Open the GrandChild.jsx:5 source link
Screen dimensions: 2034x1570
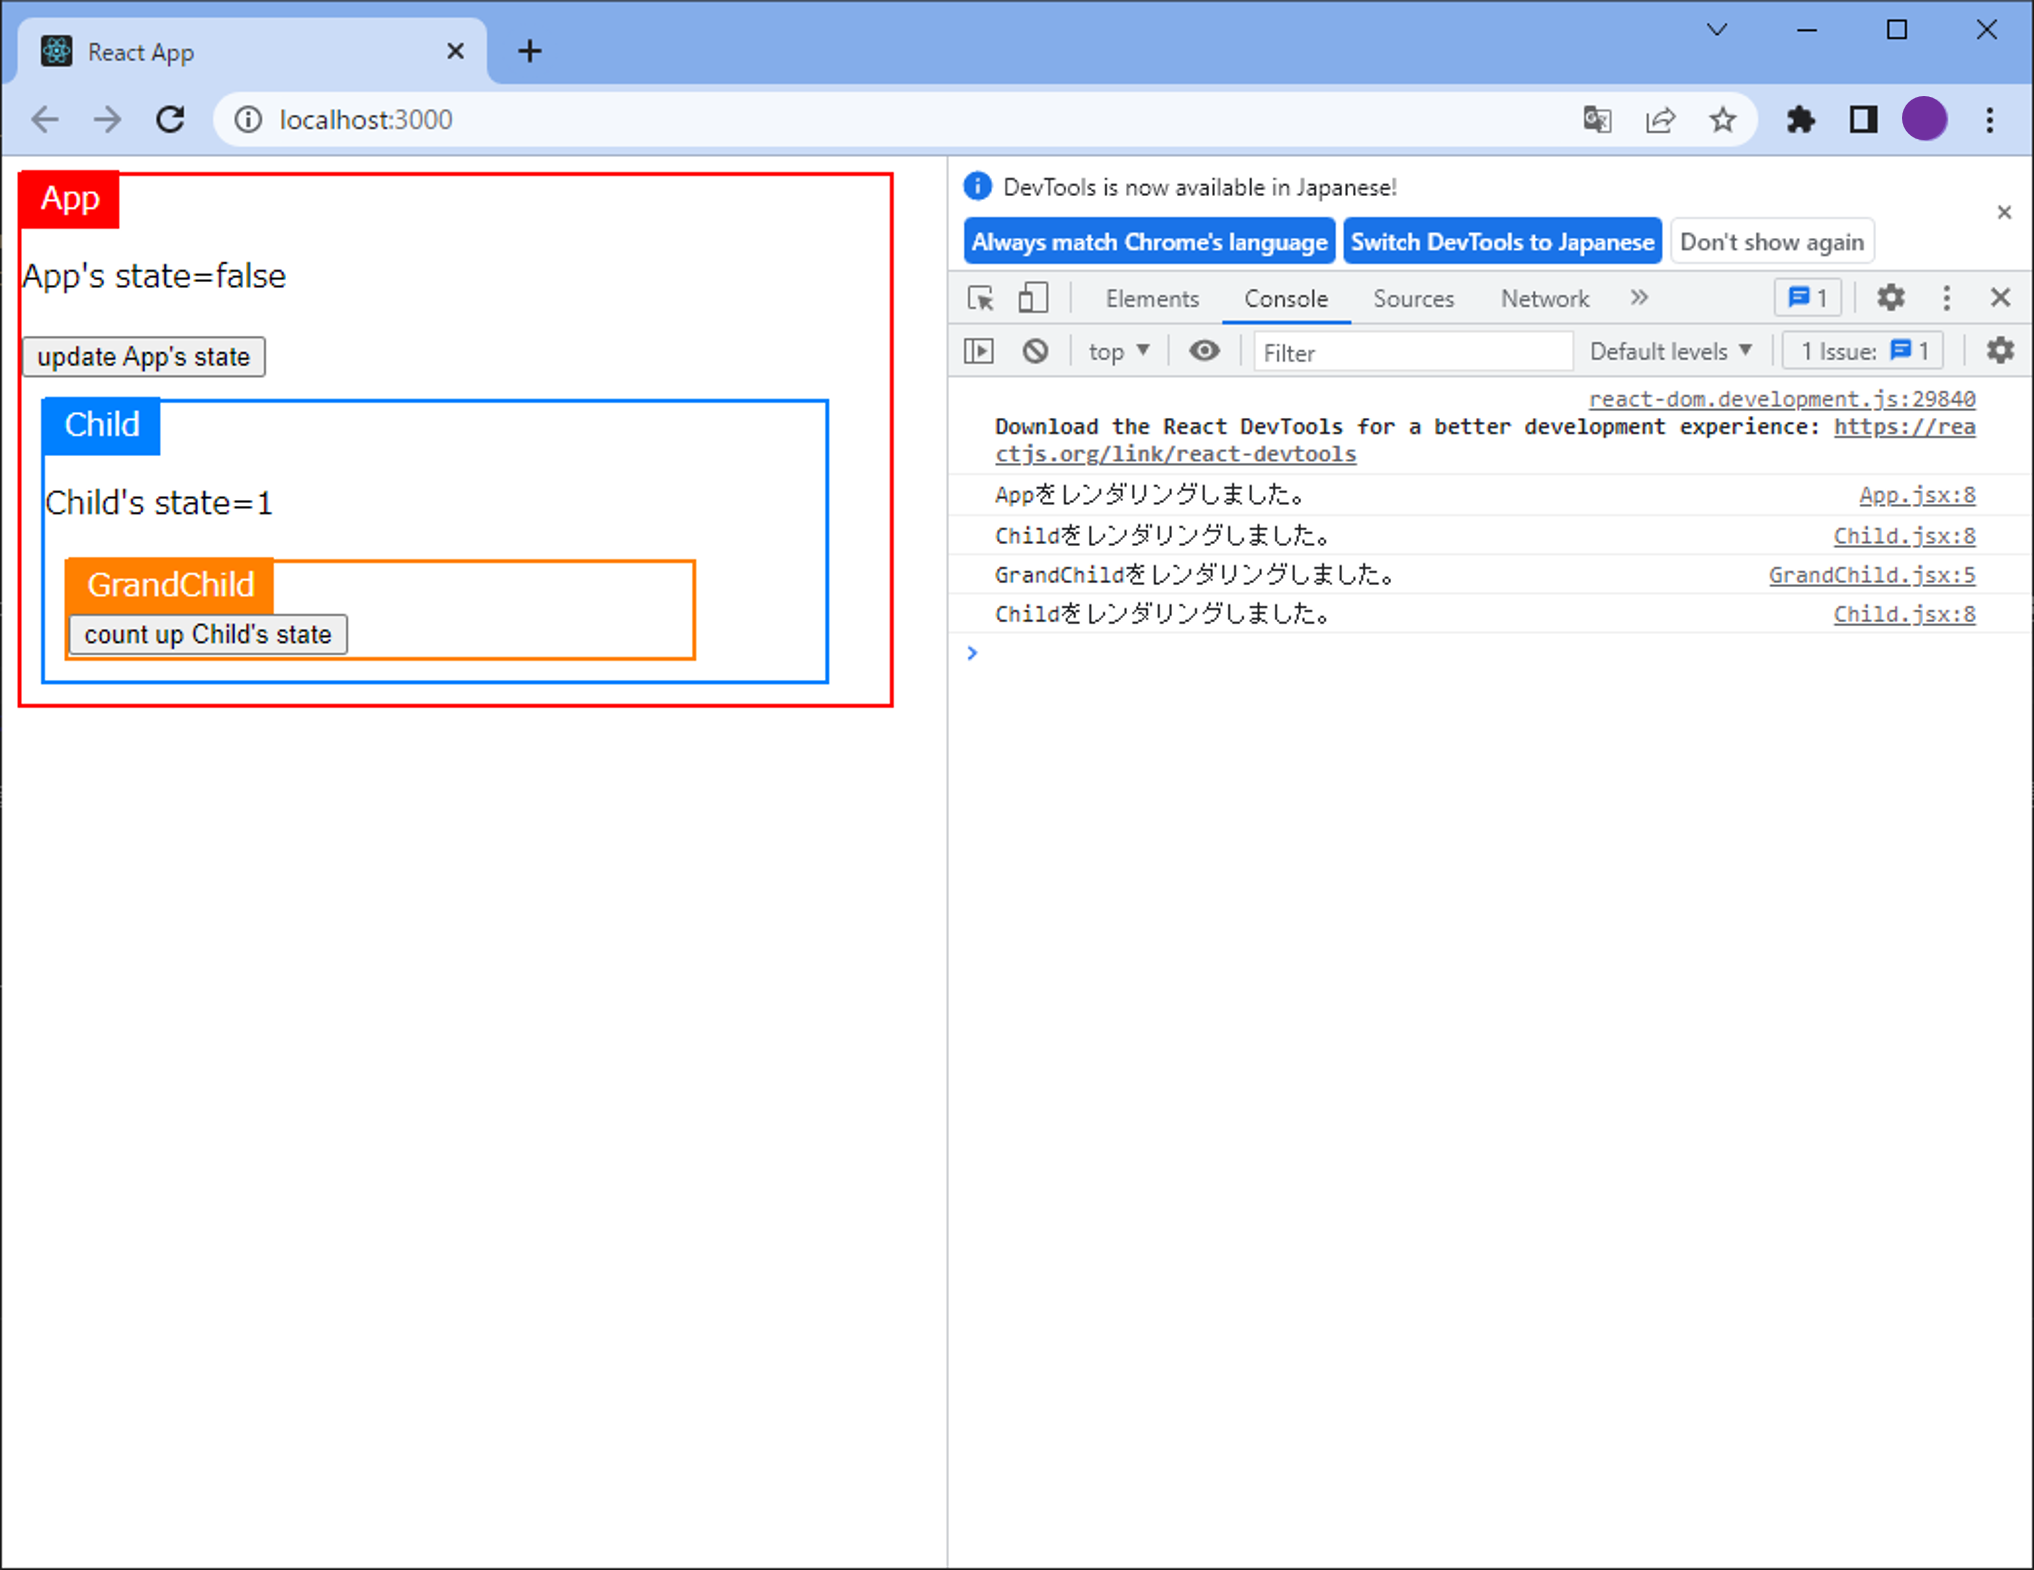1872,575
